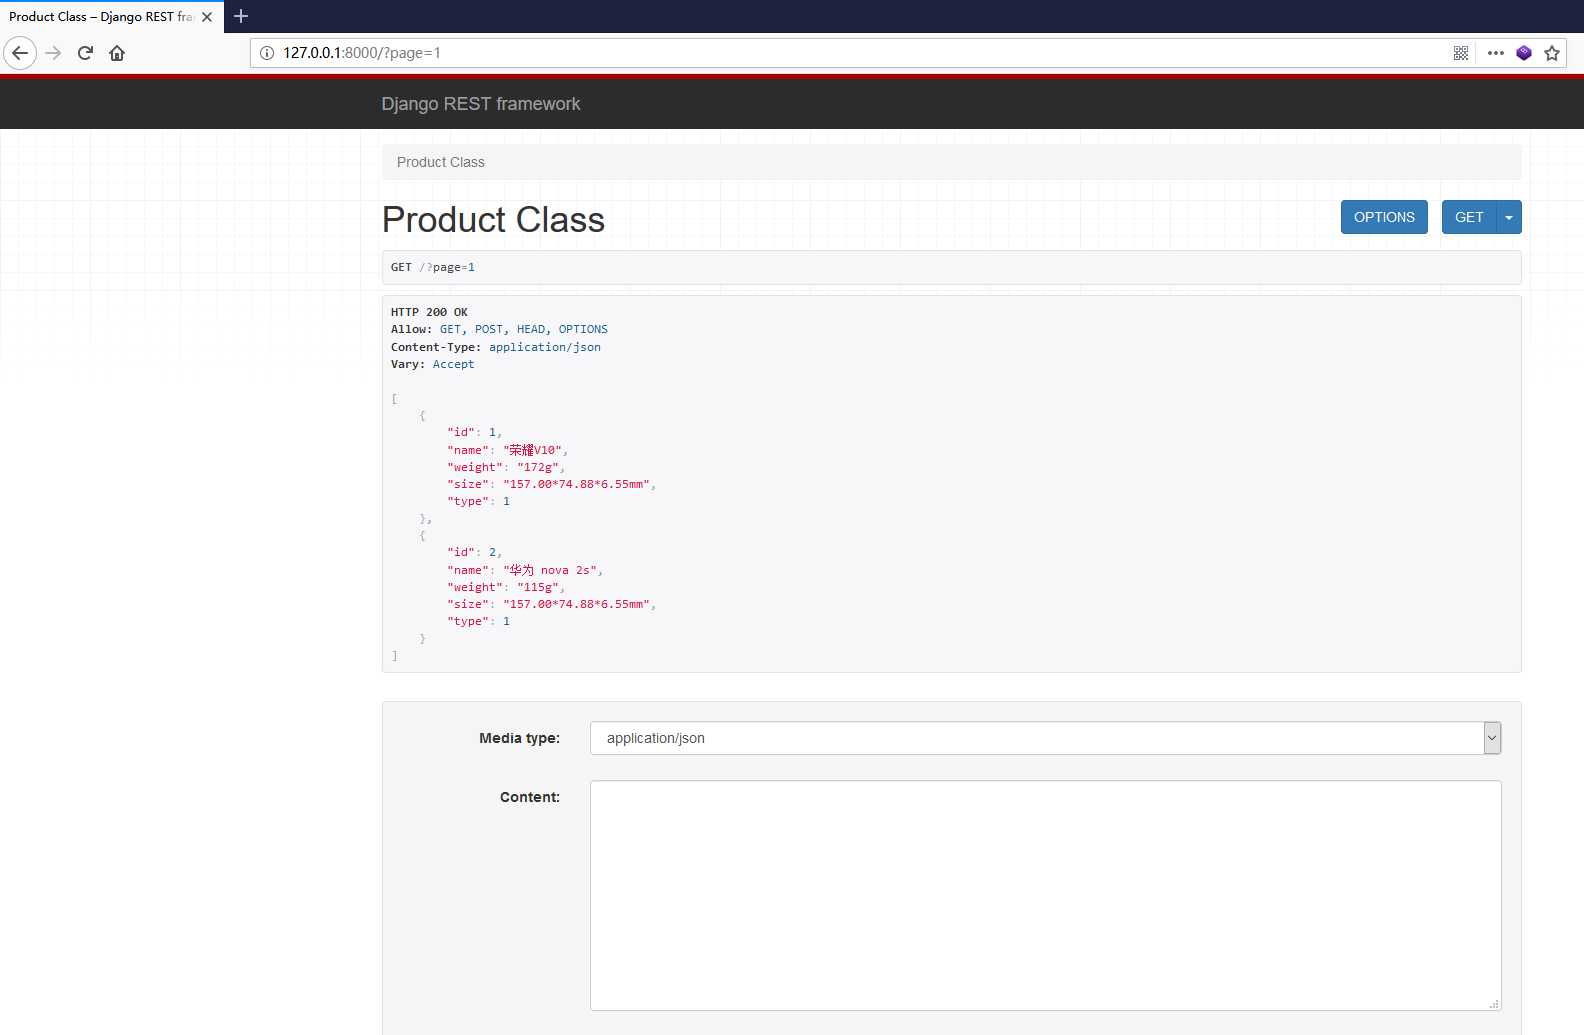Click the Product Class page heading

pos(493,220)
